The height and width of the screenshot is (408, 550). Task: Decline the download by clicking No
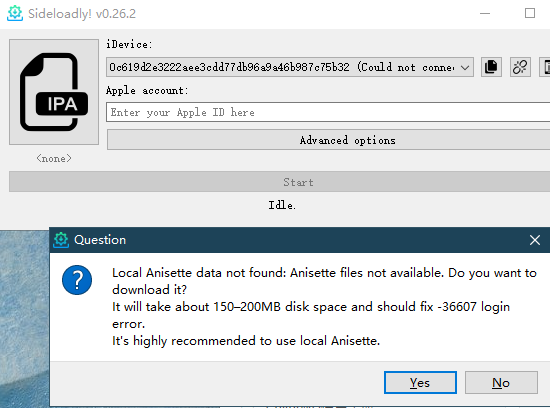pos(501,382)
